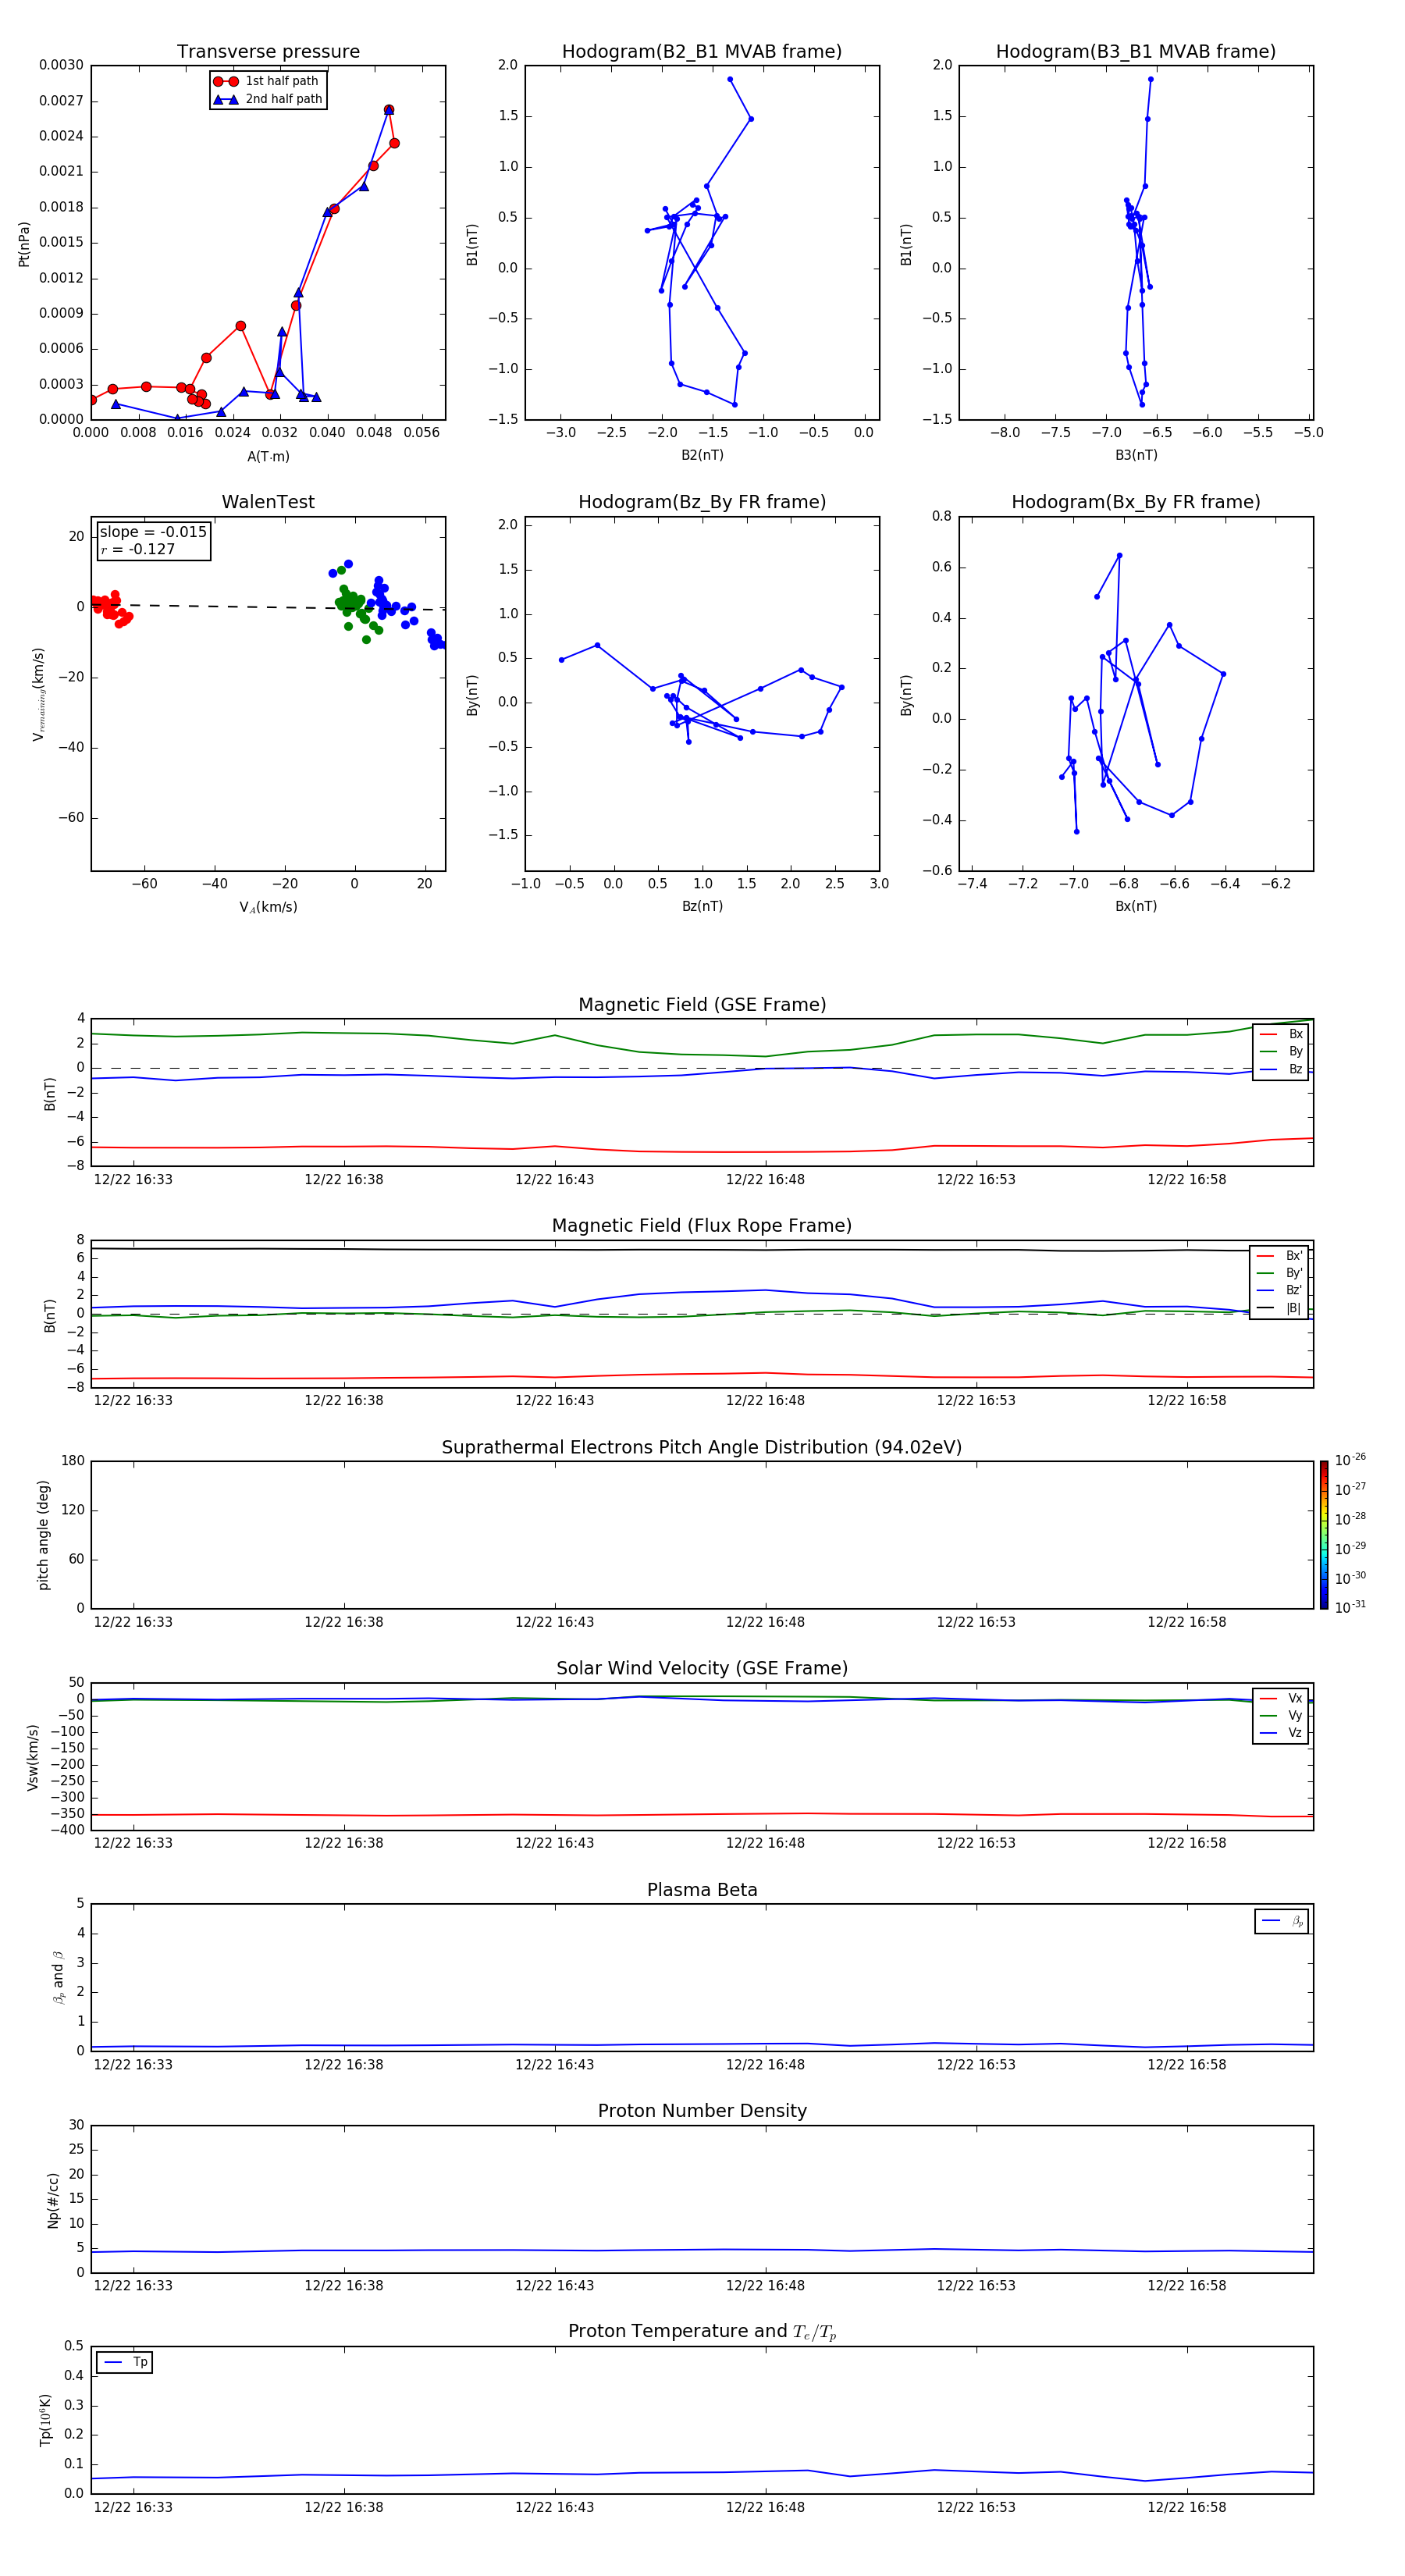Click the "βp and β" y-axis label
Viewport: 1405px width, 2576px height.
pyautogui.click(x=58, y=1977)
